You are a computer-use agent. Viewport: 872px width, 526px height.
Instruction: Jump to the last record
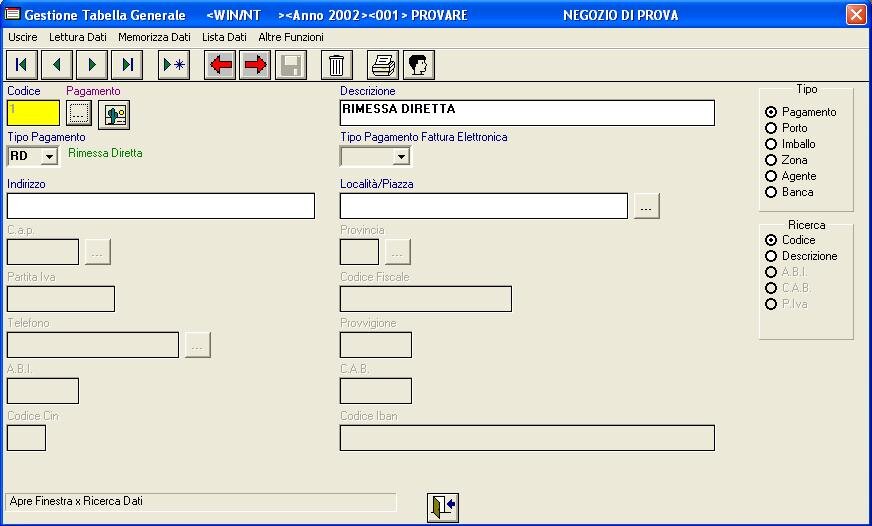pos(127,65)
